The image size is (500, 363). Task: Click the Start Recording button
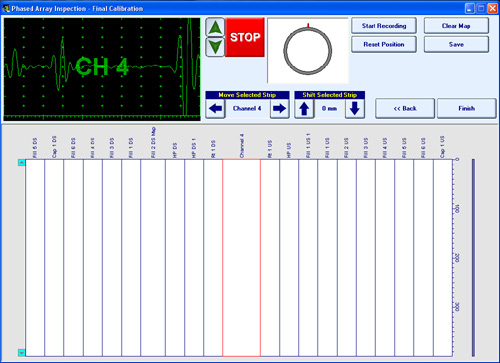[384, 26]
